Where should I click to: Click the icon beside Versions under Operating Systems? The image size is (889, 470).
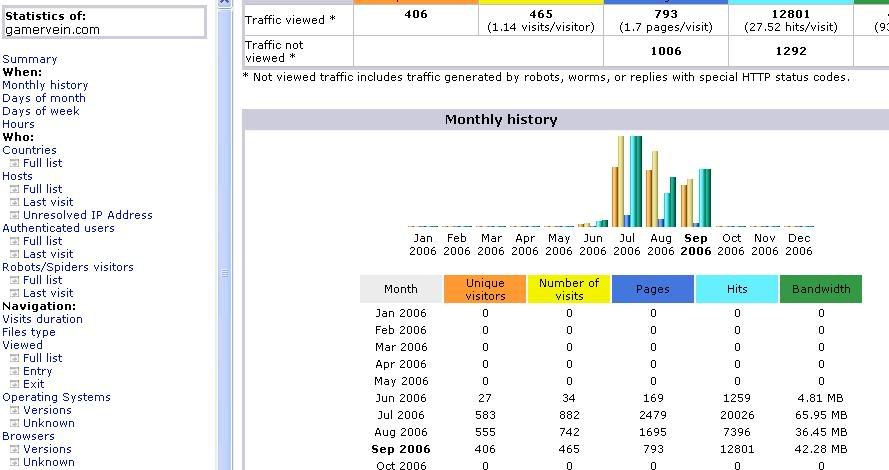click(x=15, y=410)
